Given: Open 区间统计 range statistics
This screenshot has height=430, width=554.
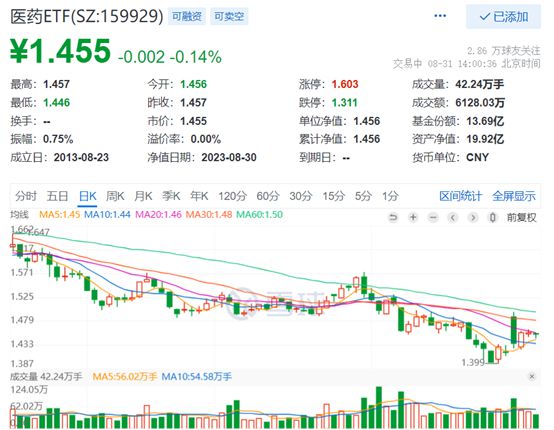Looking at the screenshot, I should coord(460,196).
